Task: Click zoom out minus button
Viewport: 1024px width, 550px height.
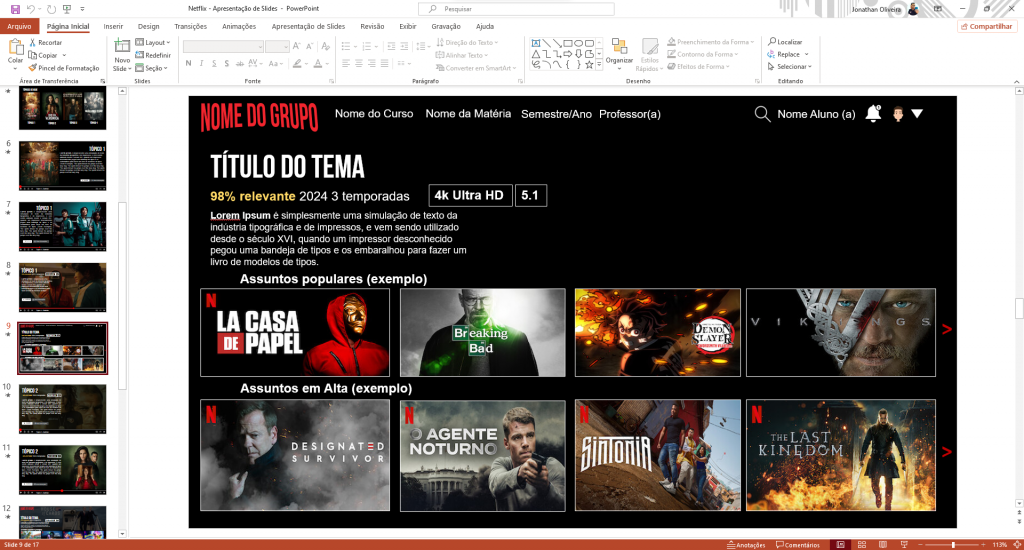Action: (921, 545)
